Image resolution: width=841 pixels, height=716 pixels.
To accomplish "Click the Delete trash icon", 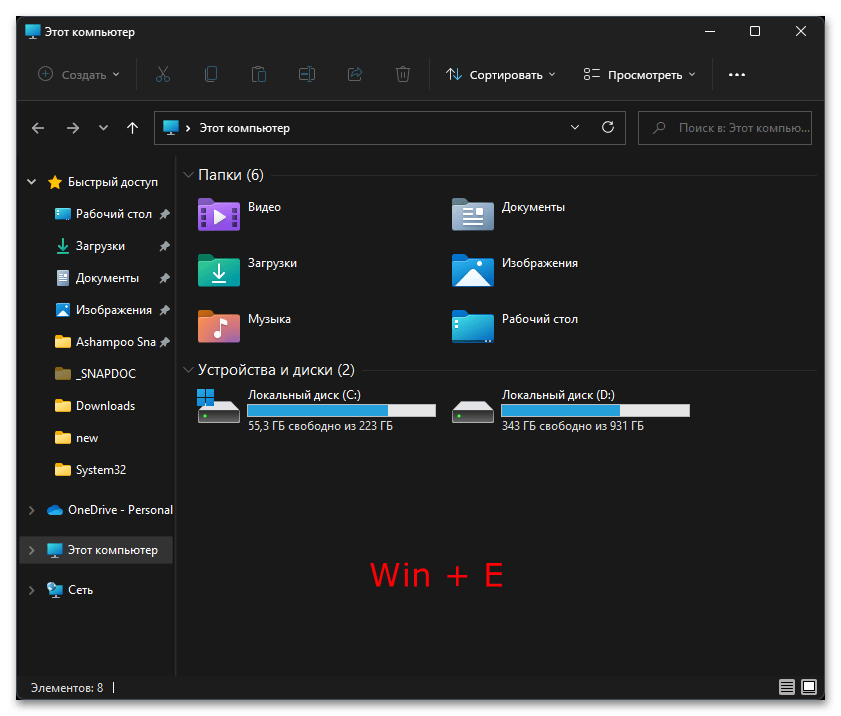I will [x=403, y=74].
